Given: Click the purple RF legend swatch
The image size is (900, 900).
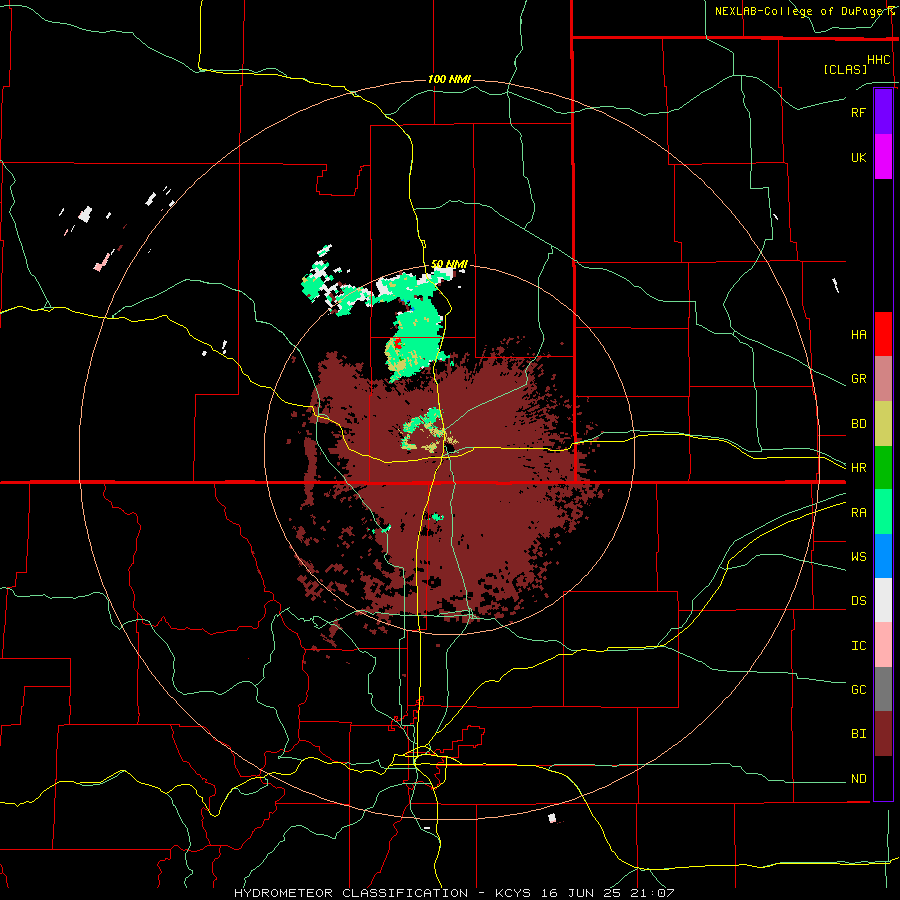Looking at the screenshot, I should (x=883, y=112).
